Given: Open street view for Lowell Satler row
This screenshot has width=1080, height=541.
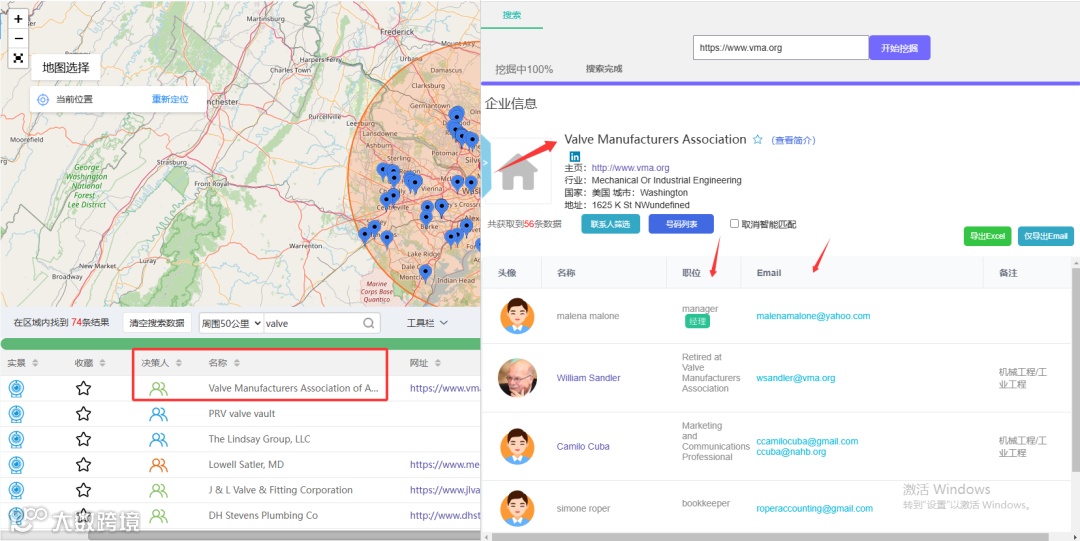Looking at the screenshot, I should pos(15,465).
